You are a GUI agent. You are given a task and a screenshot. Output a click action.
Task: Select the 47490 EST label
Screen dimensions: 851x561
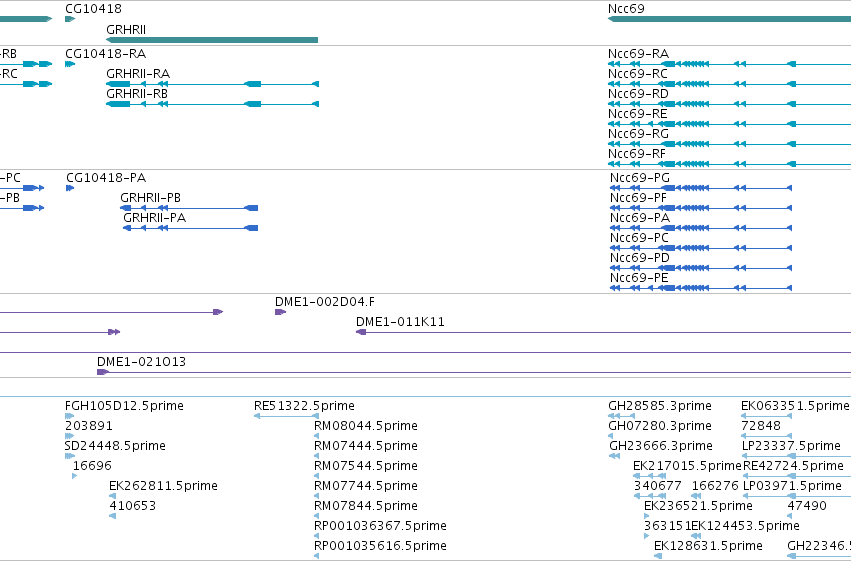pos(807,506)
